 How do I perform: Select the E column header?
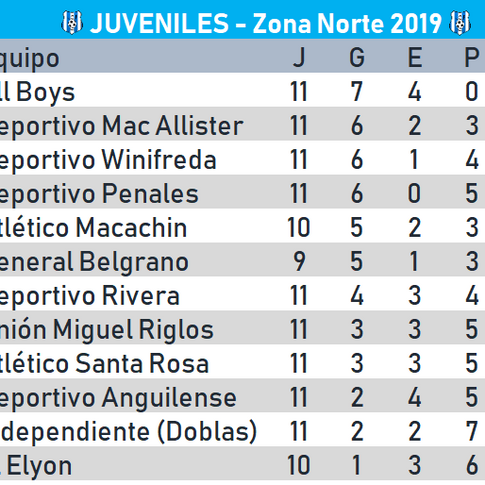[x=415, y=57]
